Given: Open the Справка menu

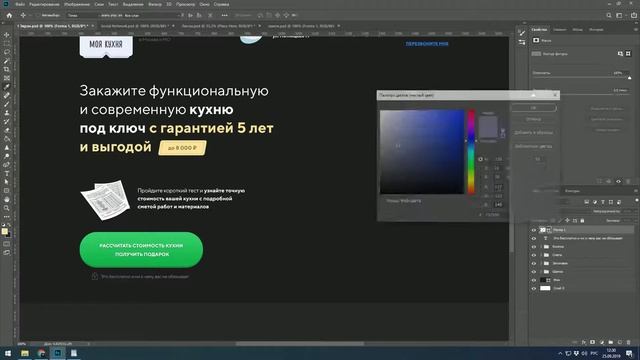Looking at the screenshot, I should [221, 4].
